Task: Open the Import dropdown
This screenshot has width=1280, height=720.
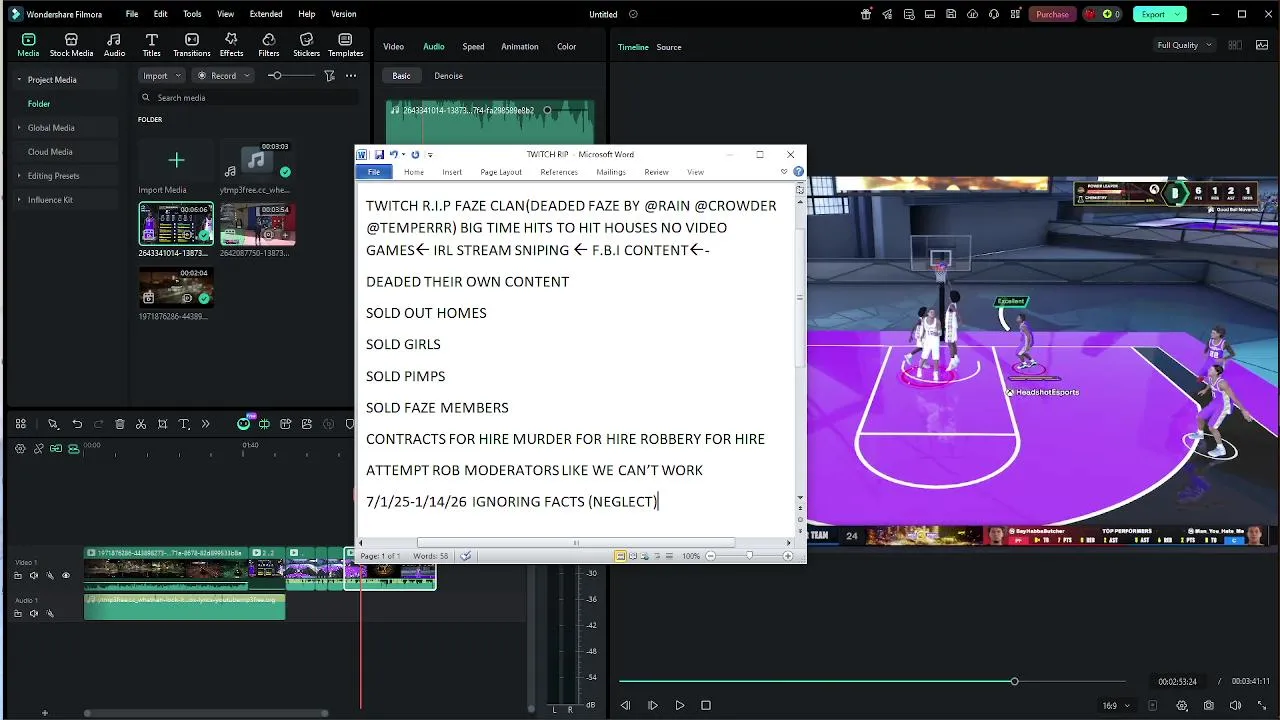Action: click(162, 76)
